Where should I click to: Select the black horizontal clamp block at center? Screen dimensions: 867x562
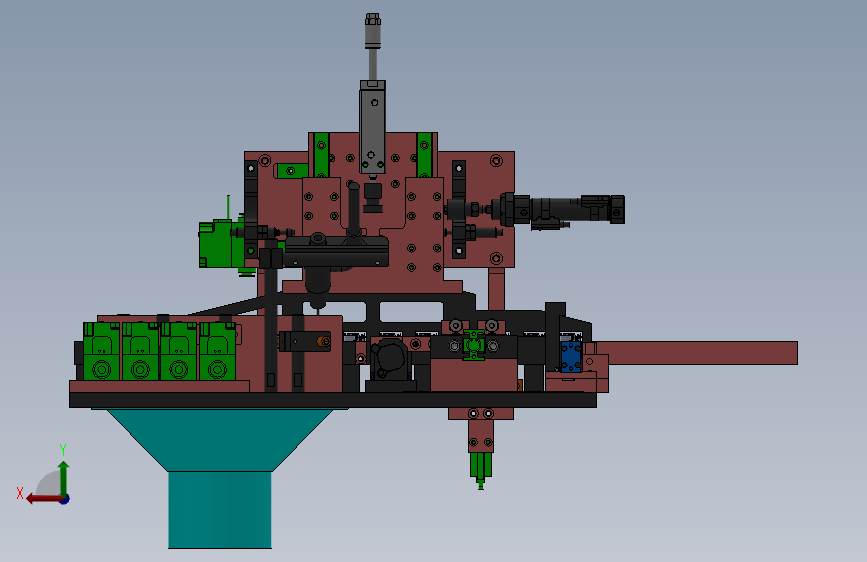336,251
